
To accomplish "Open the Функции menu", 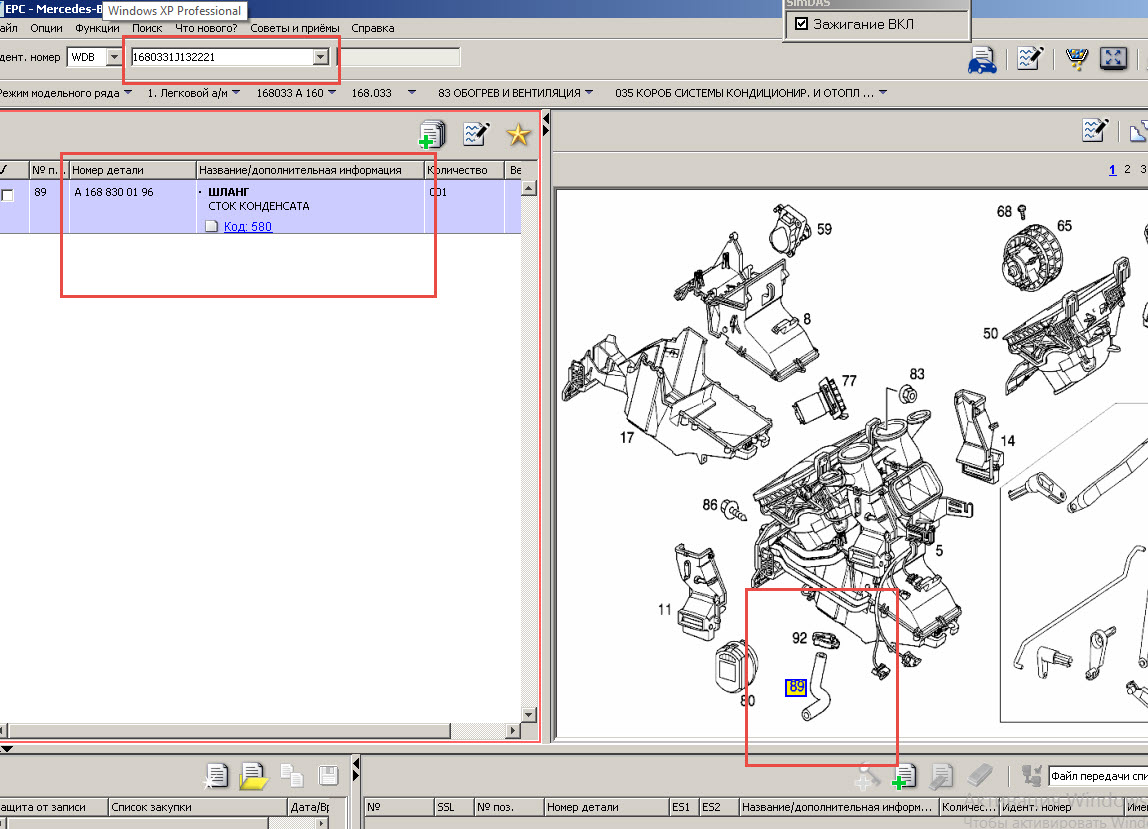I will [97, 28].
